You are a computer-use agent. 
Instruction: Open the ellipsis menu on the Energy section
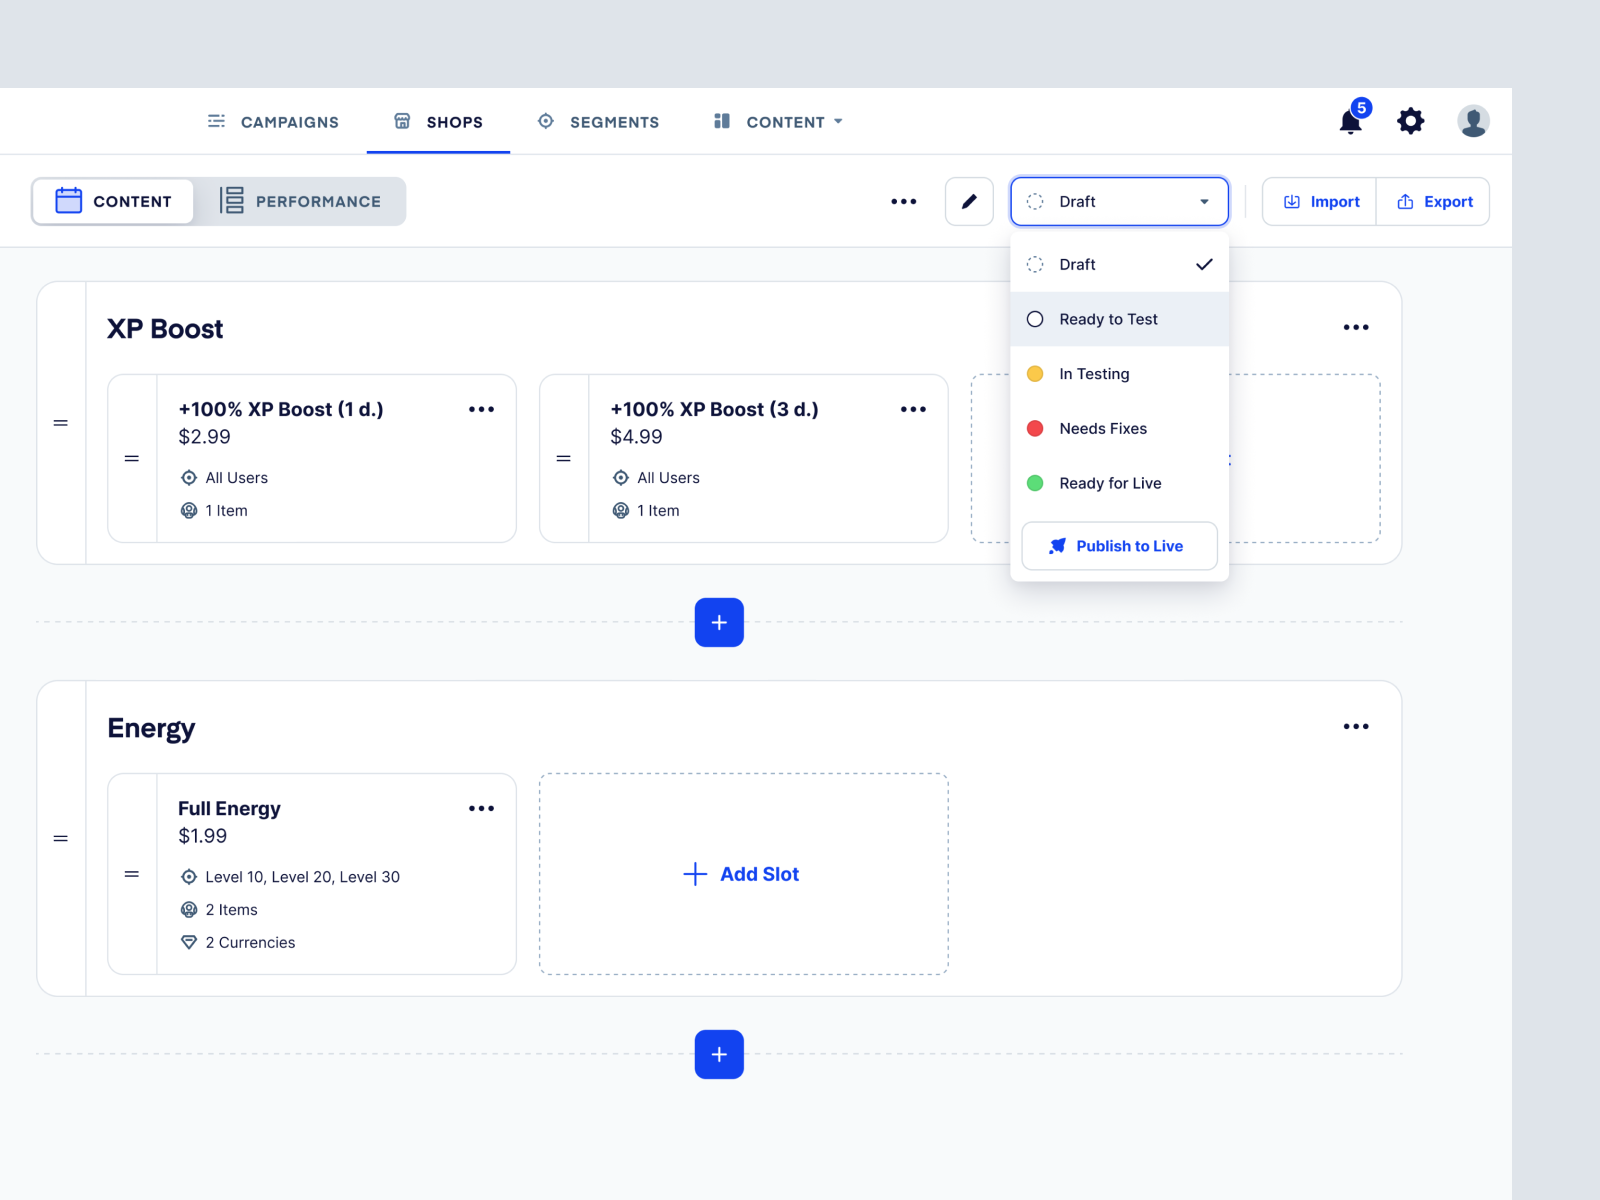tap(1356, 727)
